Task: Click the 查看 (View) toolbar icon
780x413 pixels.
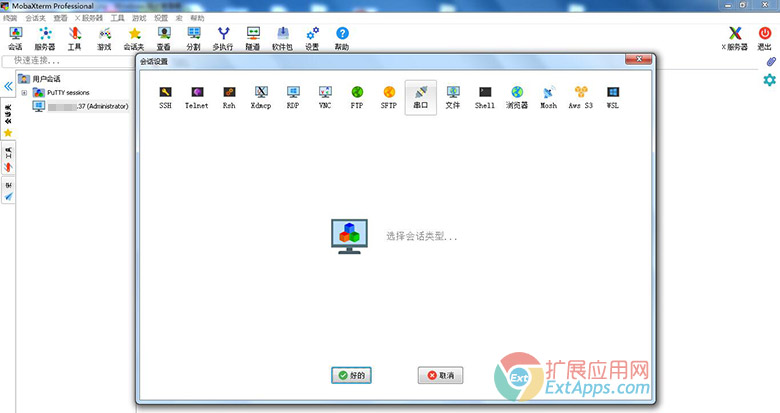Action: pos(164,39)
